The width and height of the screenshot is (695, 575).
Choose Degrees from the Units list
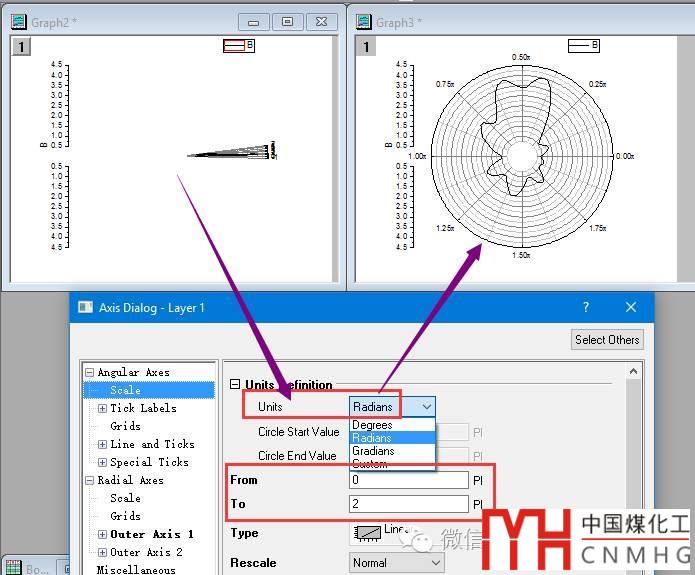372,425
